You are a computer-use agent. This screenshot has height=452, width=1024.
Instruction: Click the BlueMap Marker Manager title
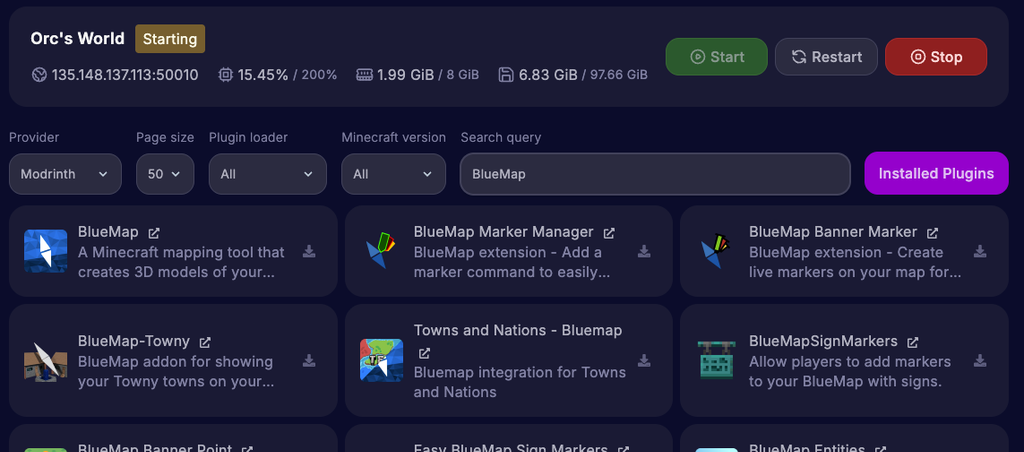(504, 232)
